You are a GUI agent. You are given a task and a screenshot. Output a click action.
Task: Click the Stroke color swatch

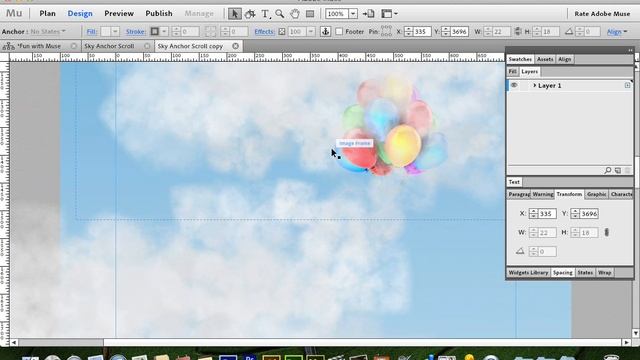click(154, 31)
